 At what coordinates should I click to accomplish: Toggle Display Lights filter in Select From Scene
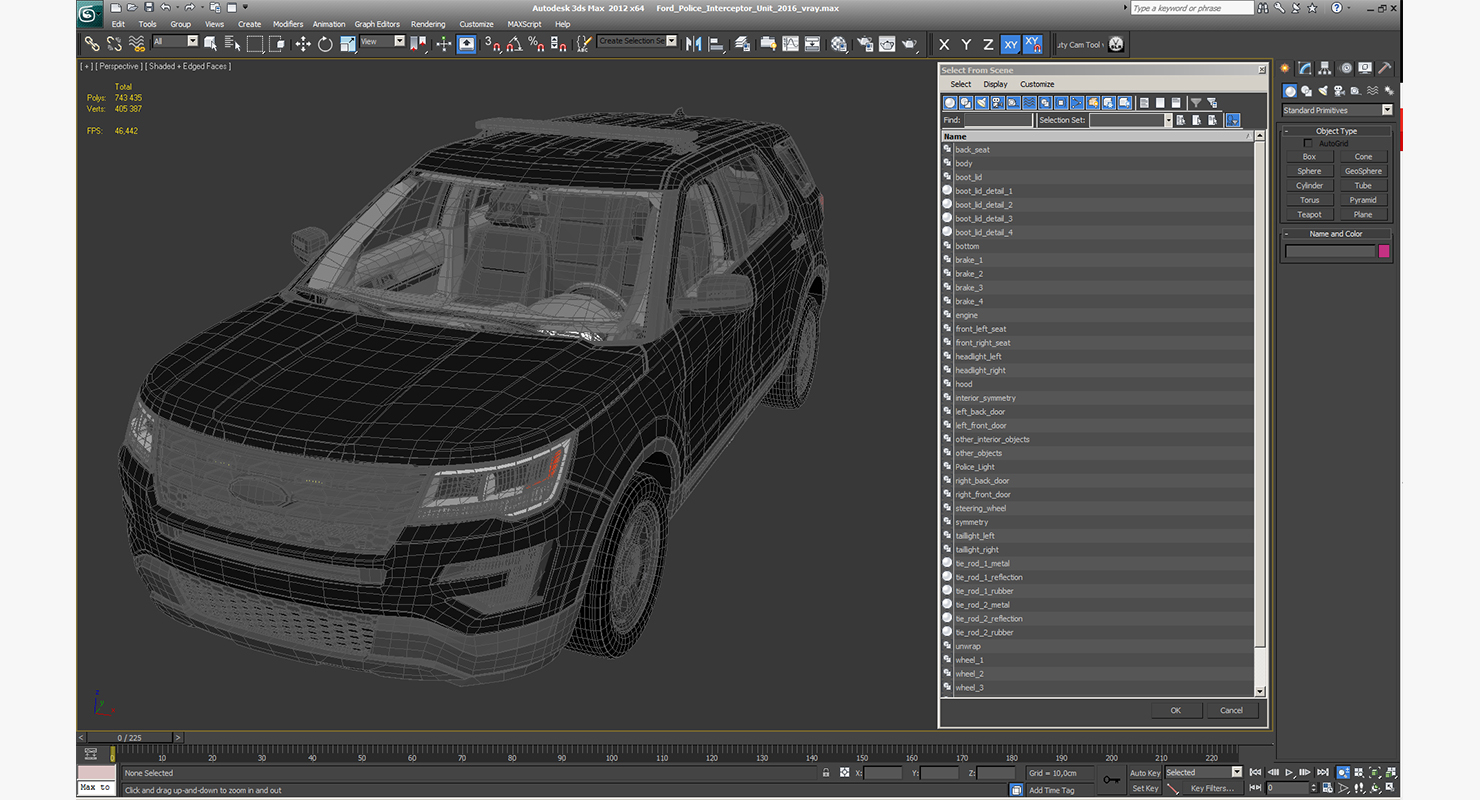click(982, 103)
